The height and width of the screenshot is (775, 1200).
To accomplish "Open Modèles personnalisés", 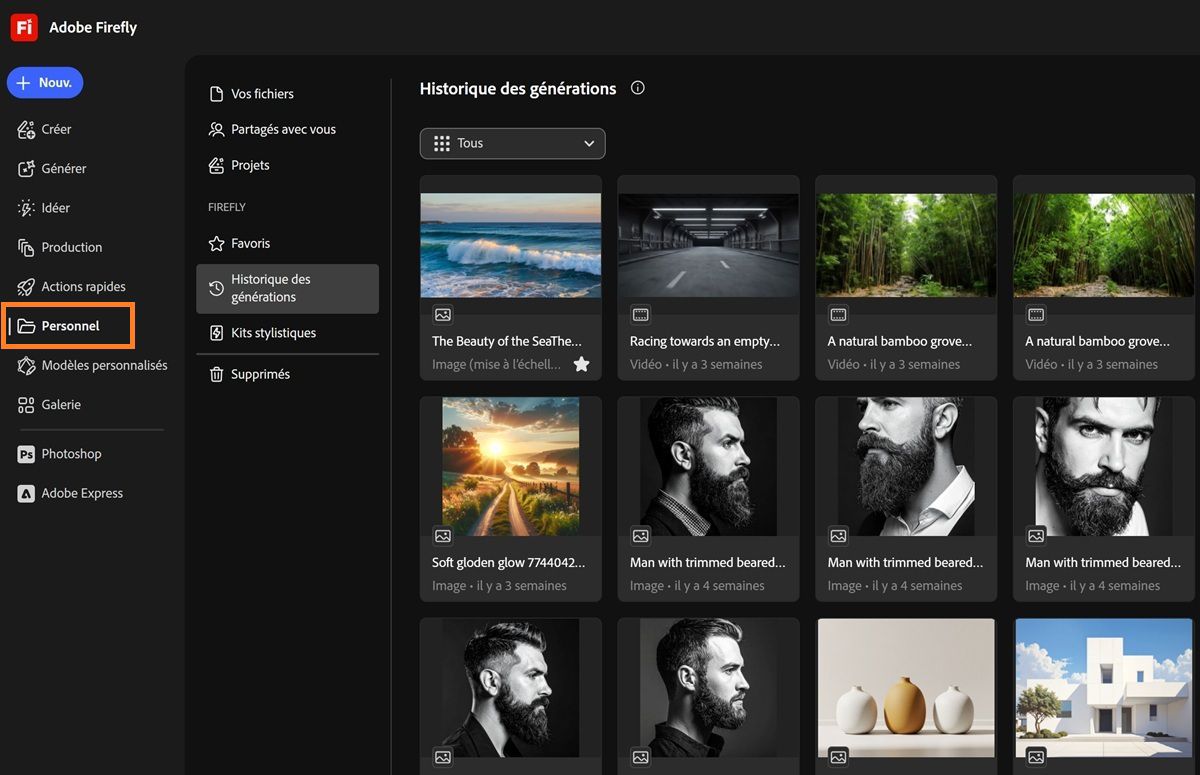I will pyautogui.click(x=104, y=365).
